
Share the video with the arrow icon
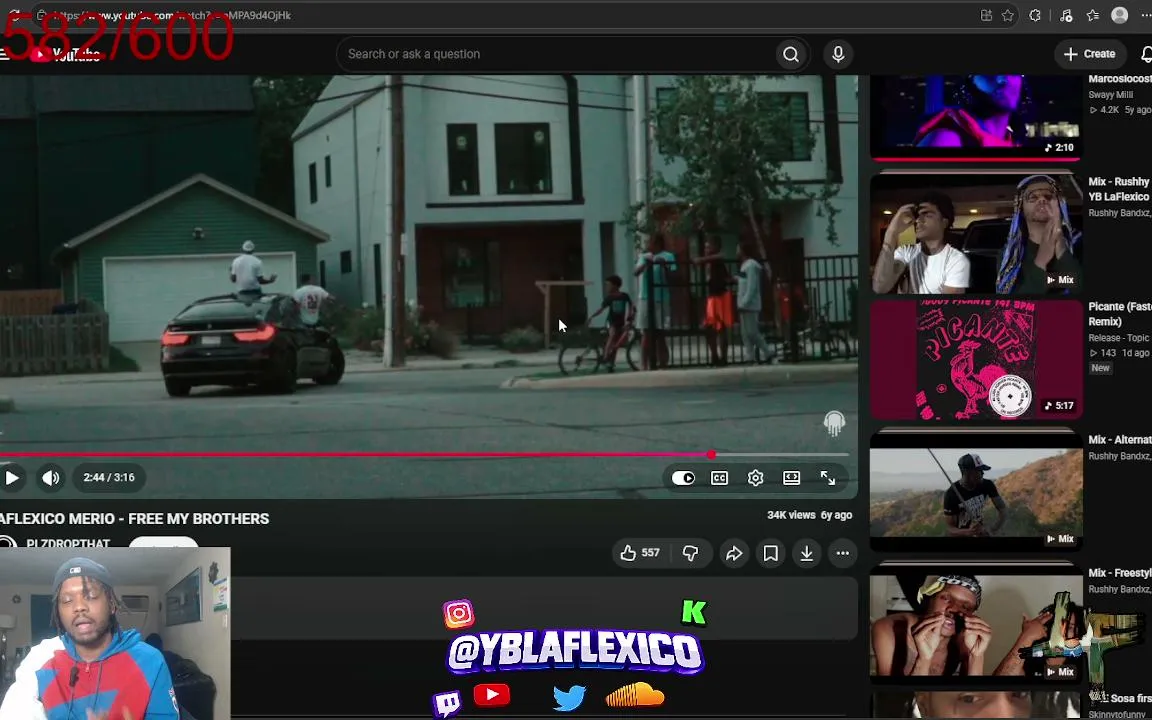click(734, 553)
